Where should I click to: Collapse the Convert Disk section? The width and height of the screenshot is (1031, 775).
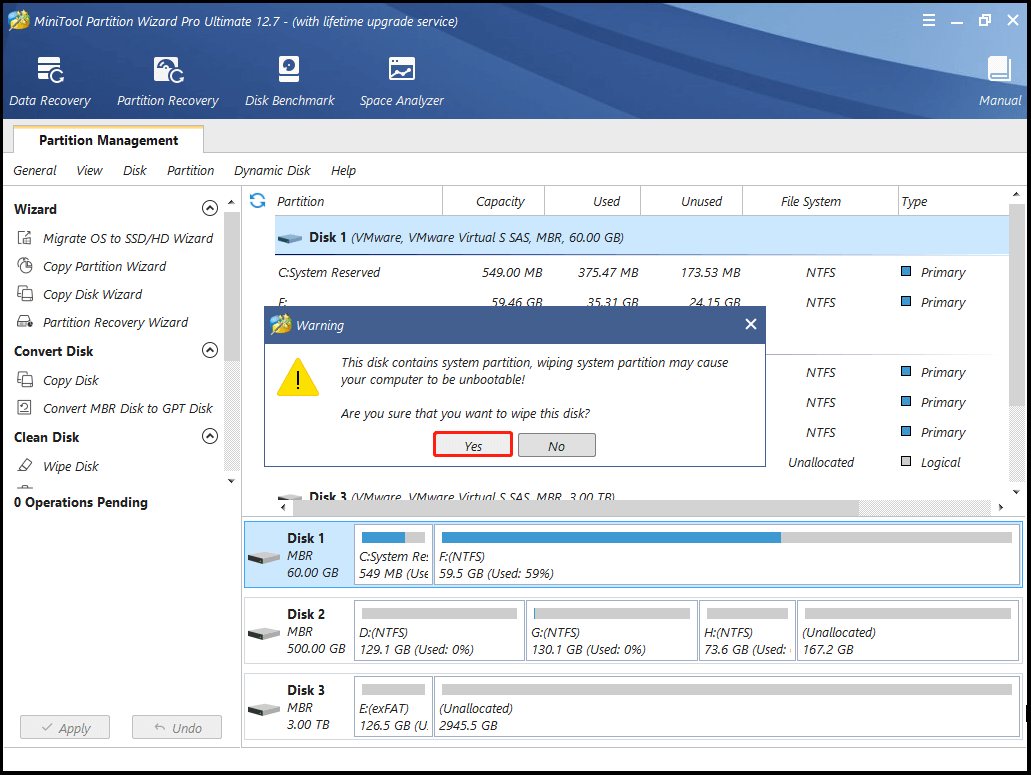210,350
